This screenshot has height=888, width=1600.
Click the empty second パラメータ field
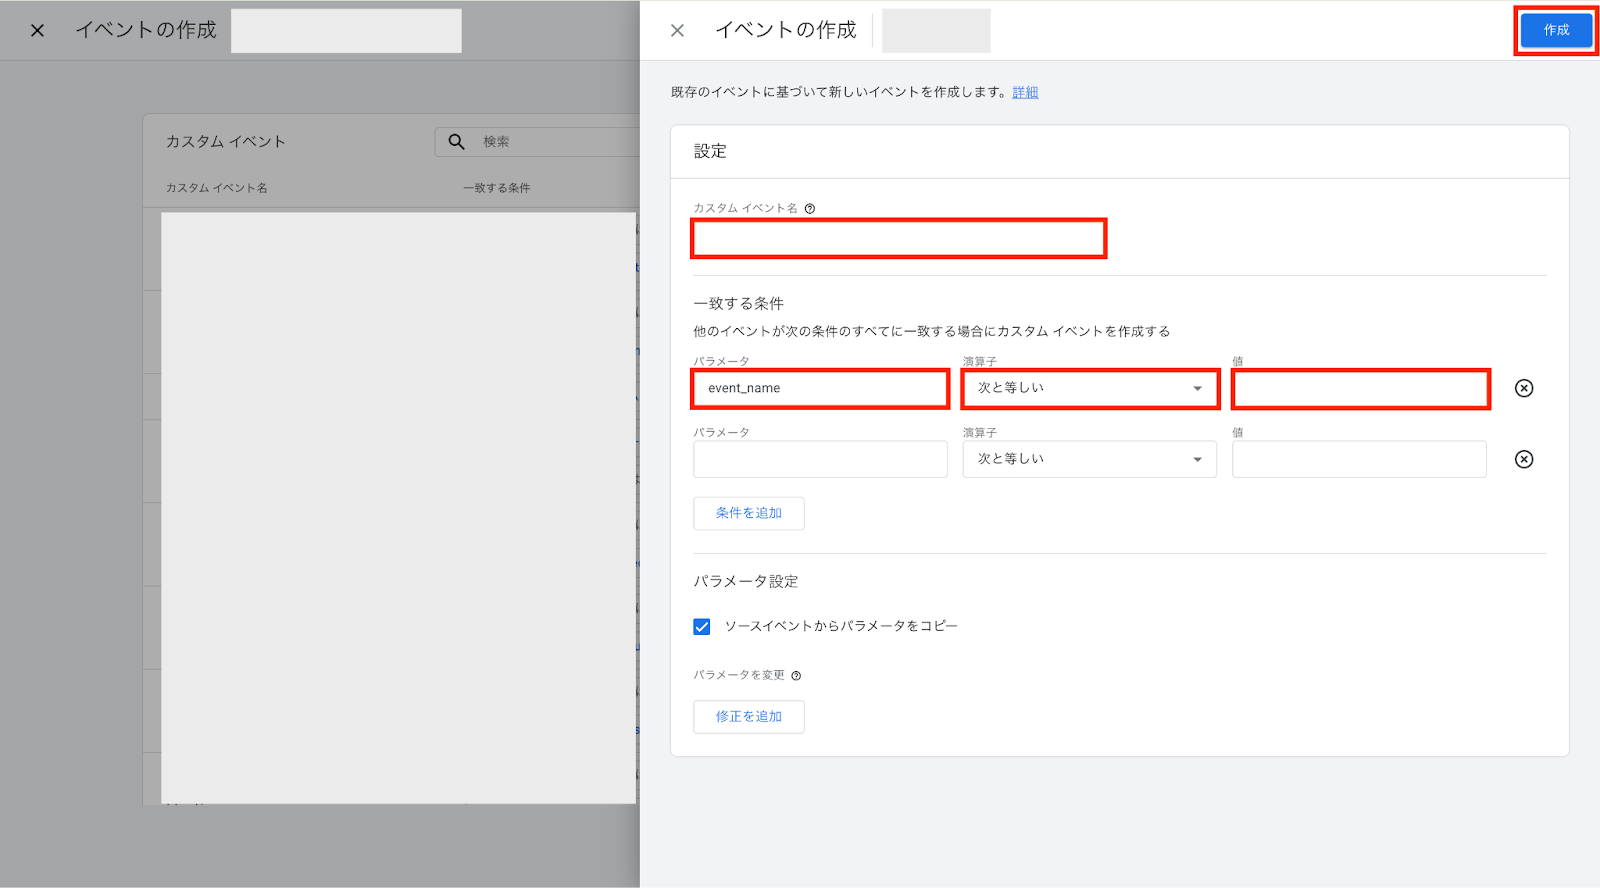[x=820, y=459]
